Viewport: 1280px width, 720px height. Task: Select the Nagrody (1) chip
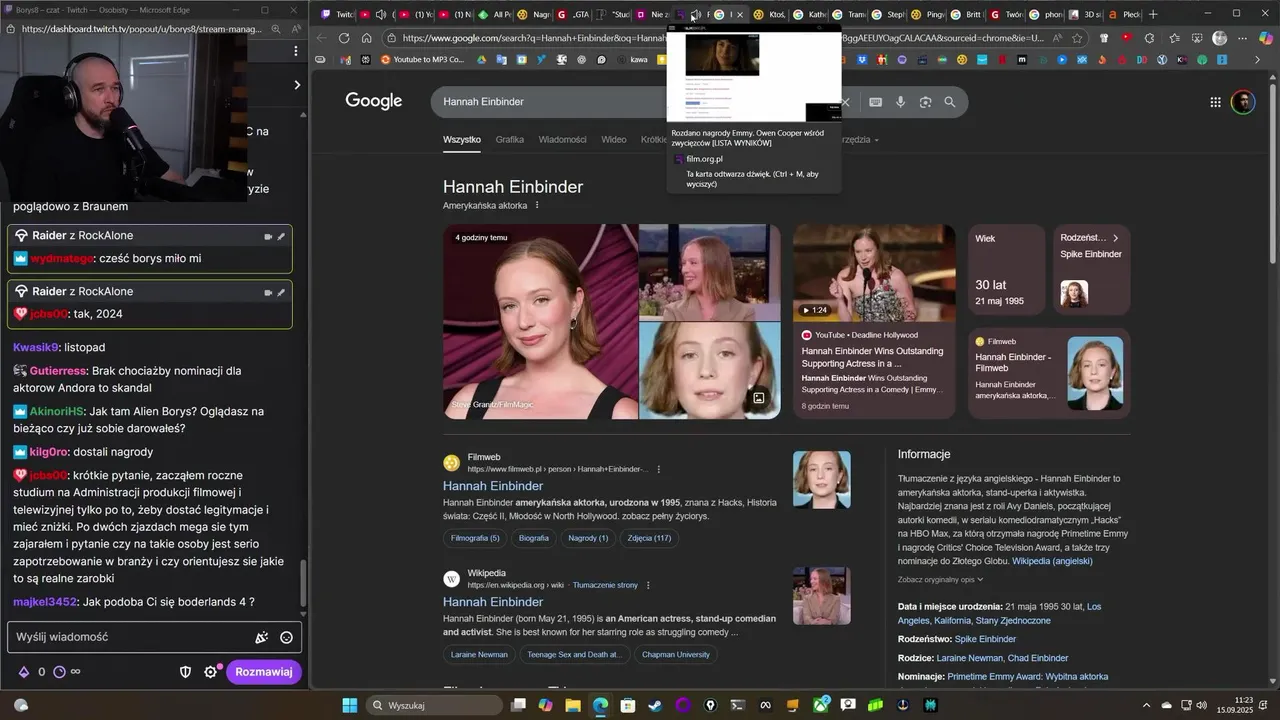pos(588,538)
